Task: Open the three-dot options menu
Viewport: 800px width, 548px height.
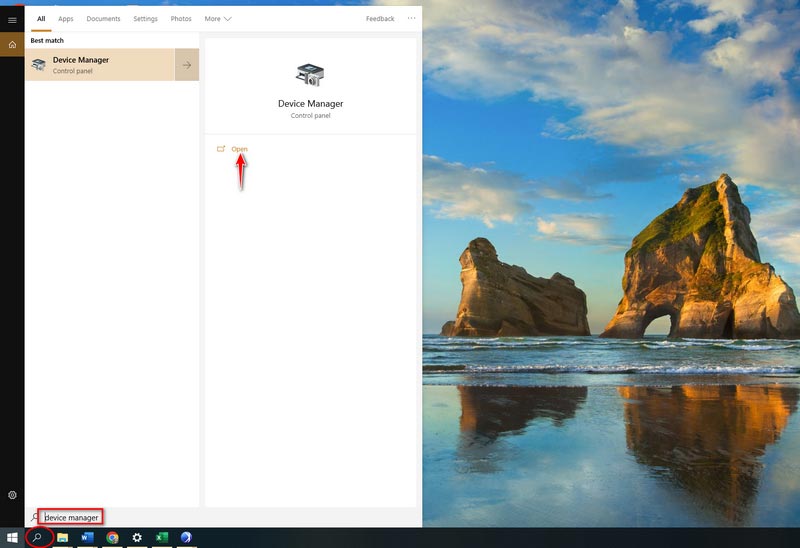Action: click(411, 18)
